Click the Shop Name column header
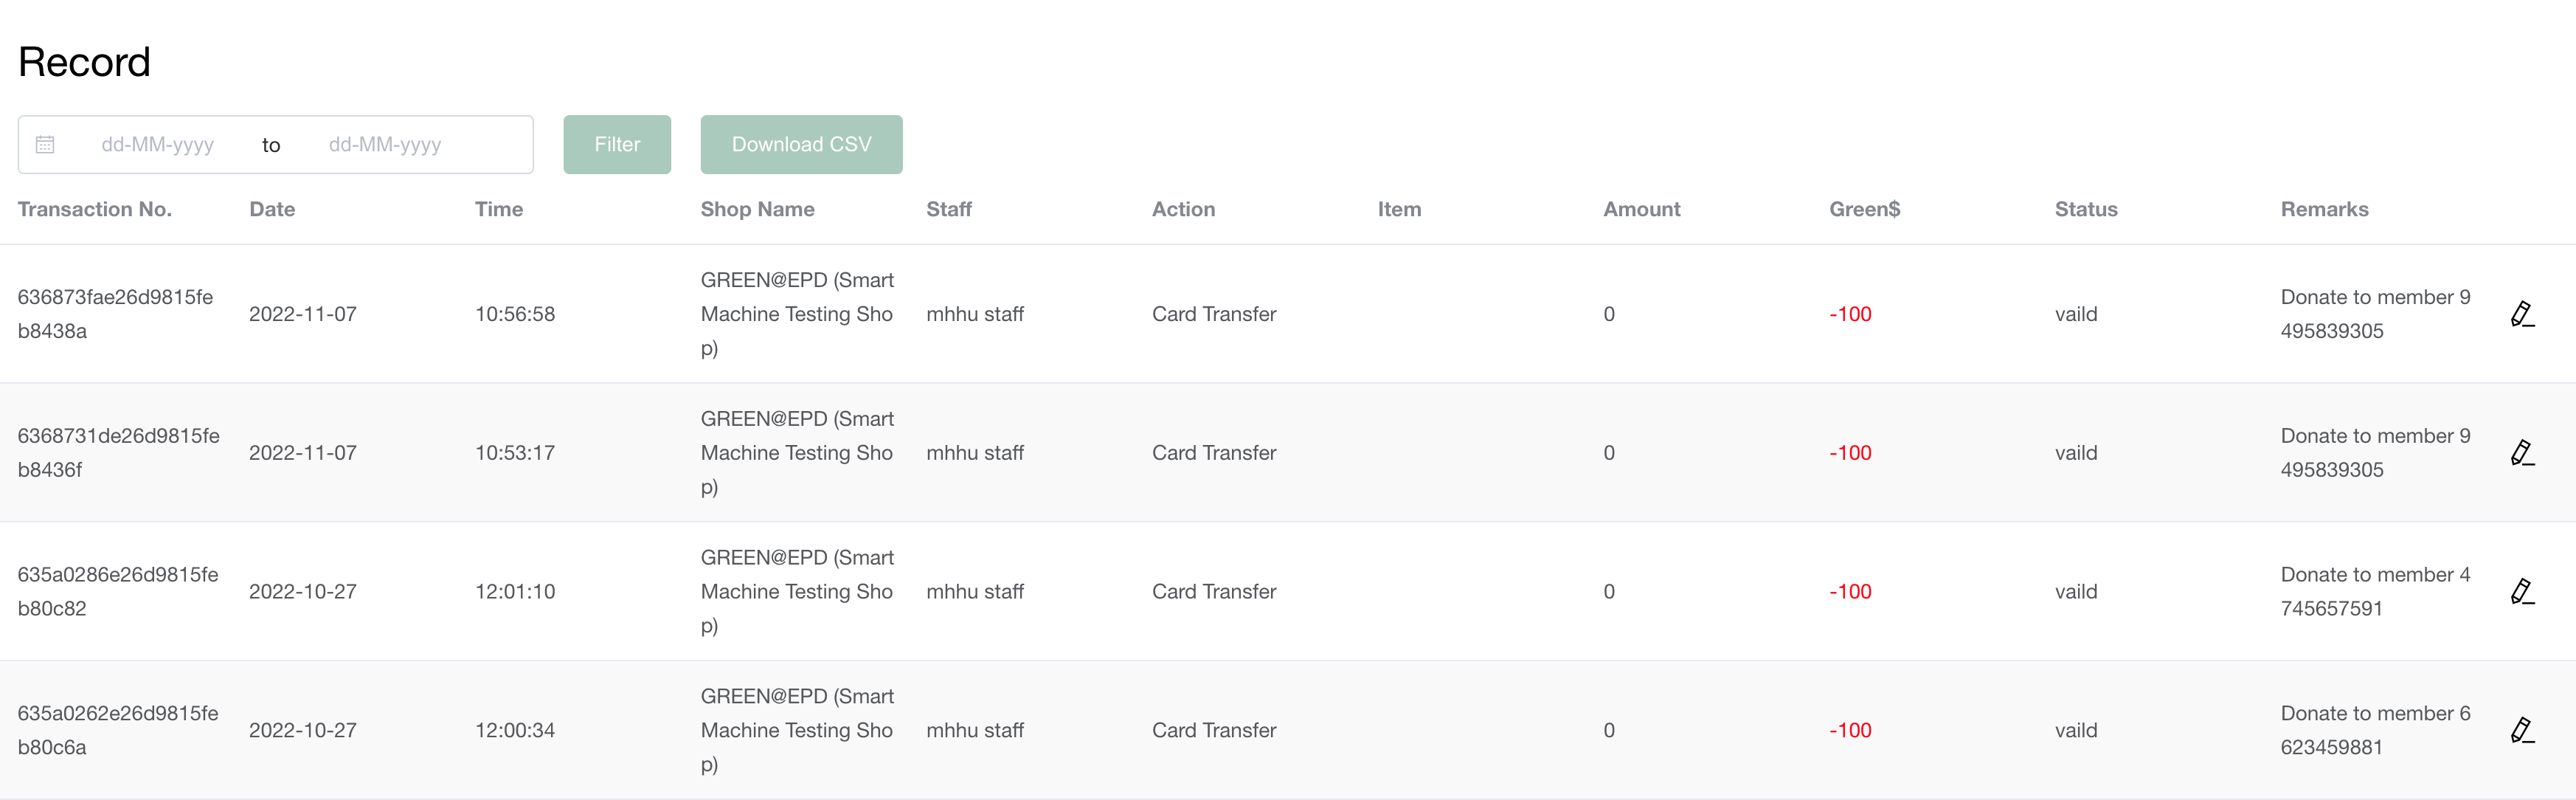 click(x=757, y=209)
